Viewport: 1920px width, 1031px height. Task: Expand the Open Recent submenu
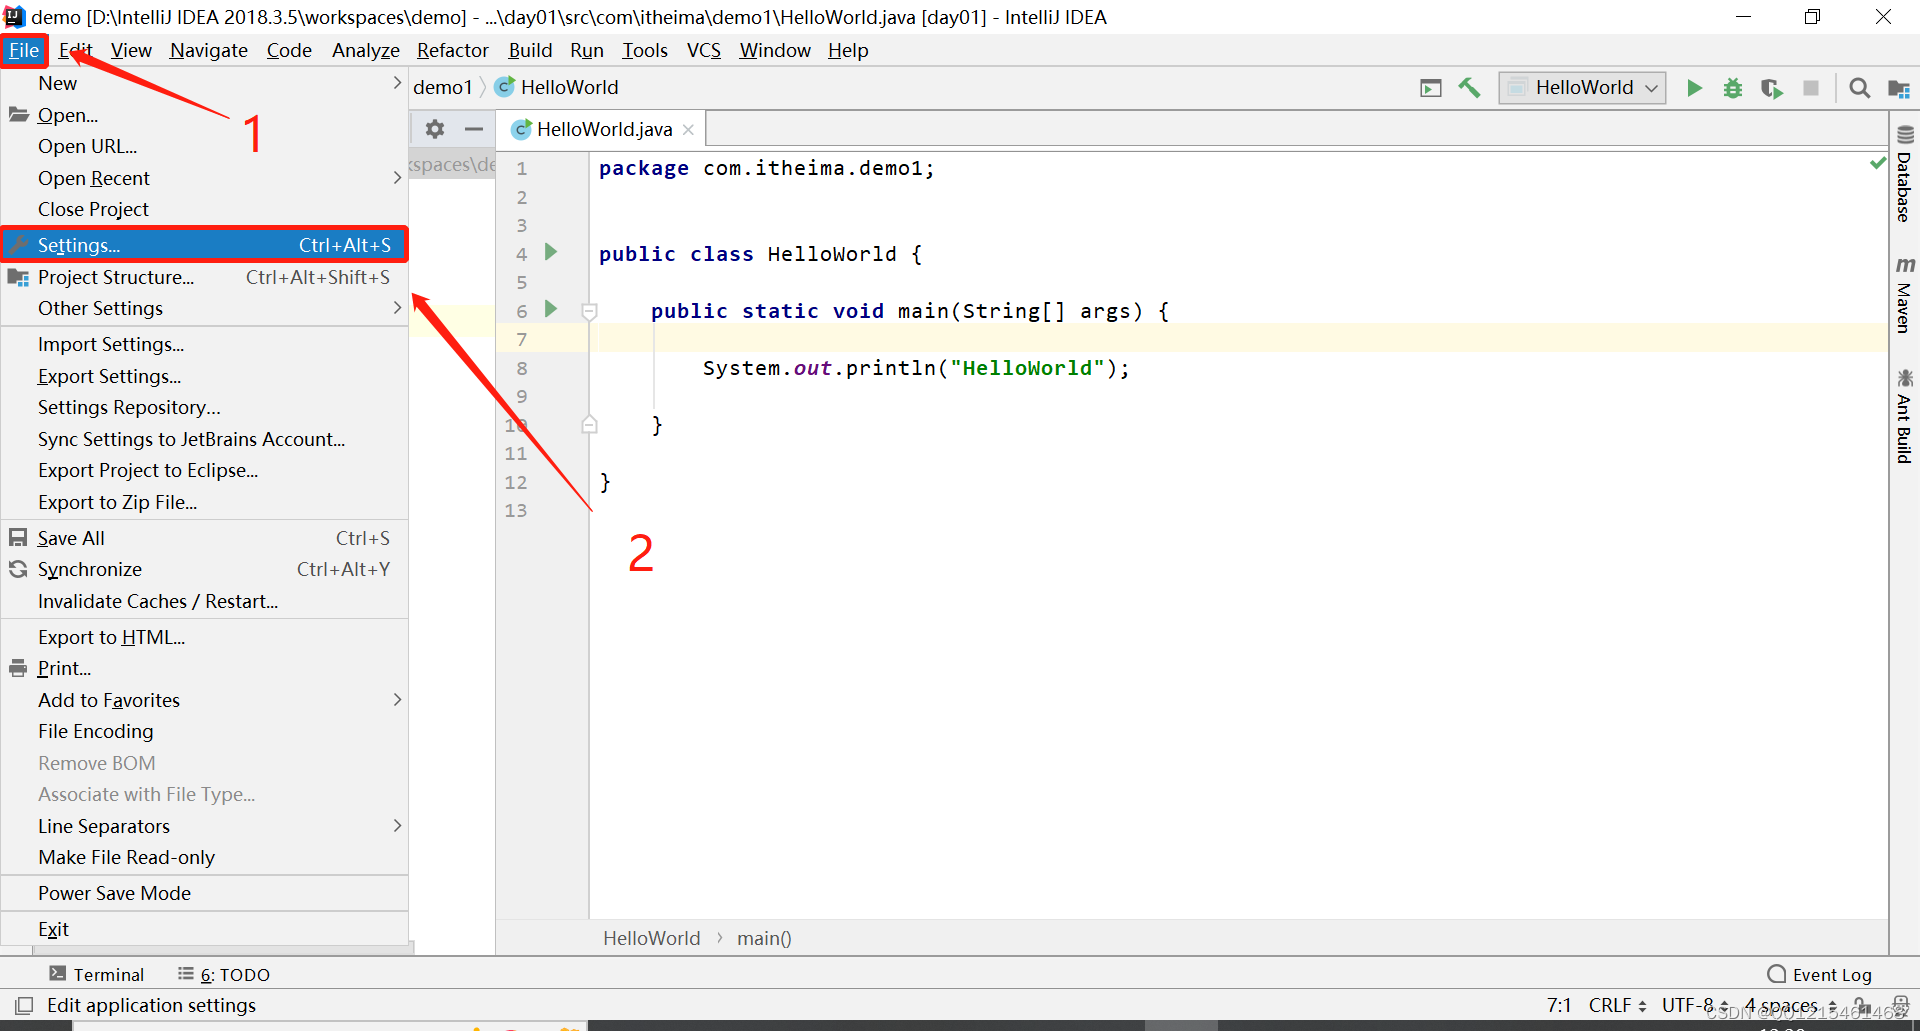pyautogui.click(x=205, y=178)
